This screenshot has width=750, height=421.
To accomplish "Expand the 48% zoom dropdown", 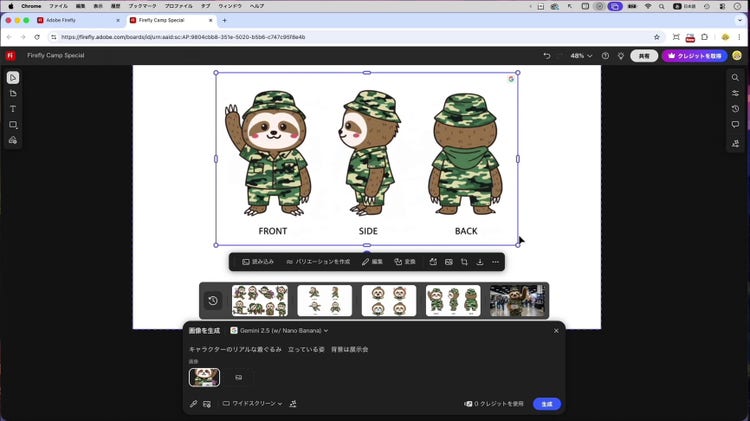I will click(581, 56).
